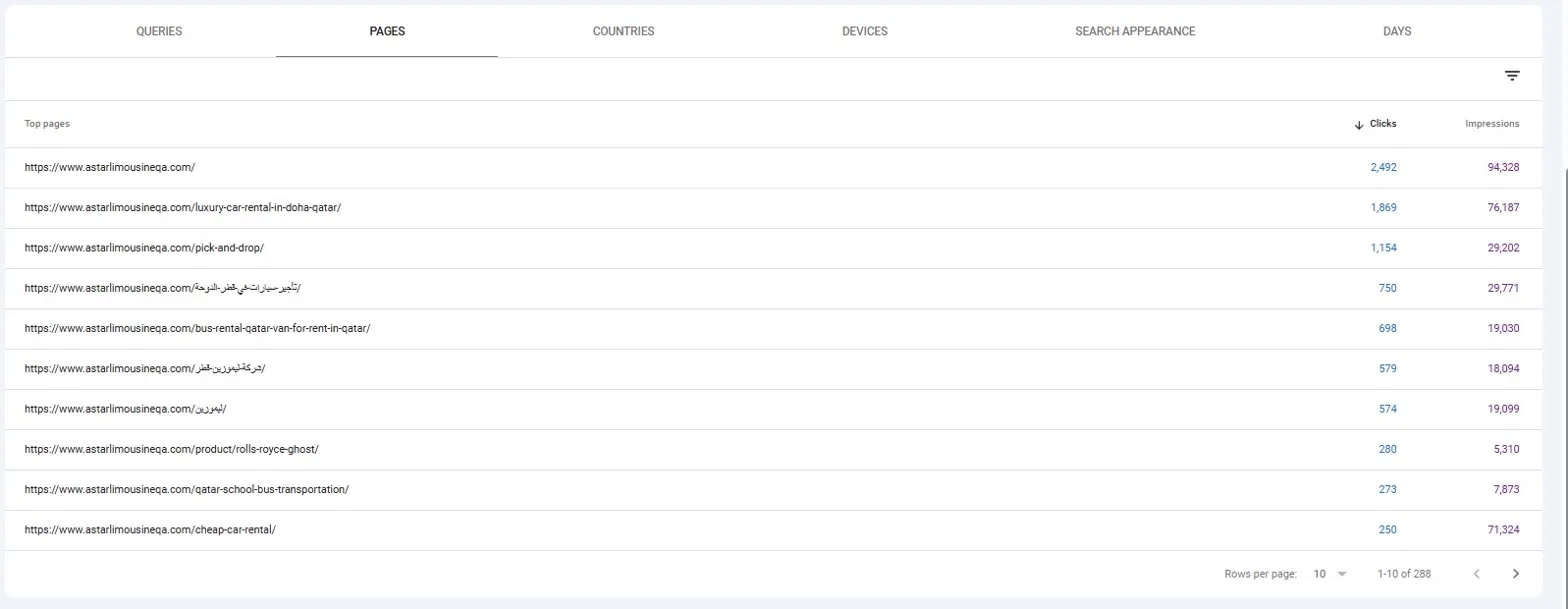The image size is (1568, 609).
Task: Open the homepage URL row
Action: pyautogui.click(x=773, y=168)
